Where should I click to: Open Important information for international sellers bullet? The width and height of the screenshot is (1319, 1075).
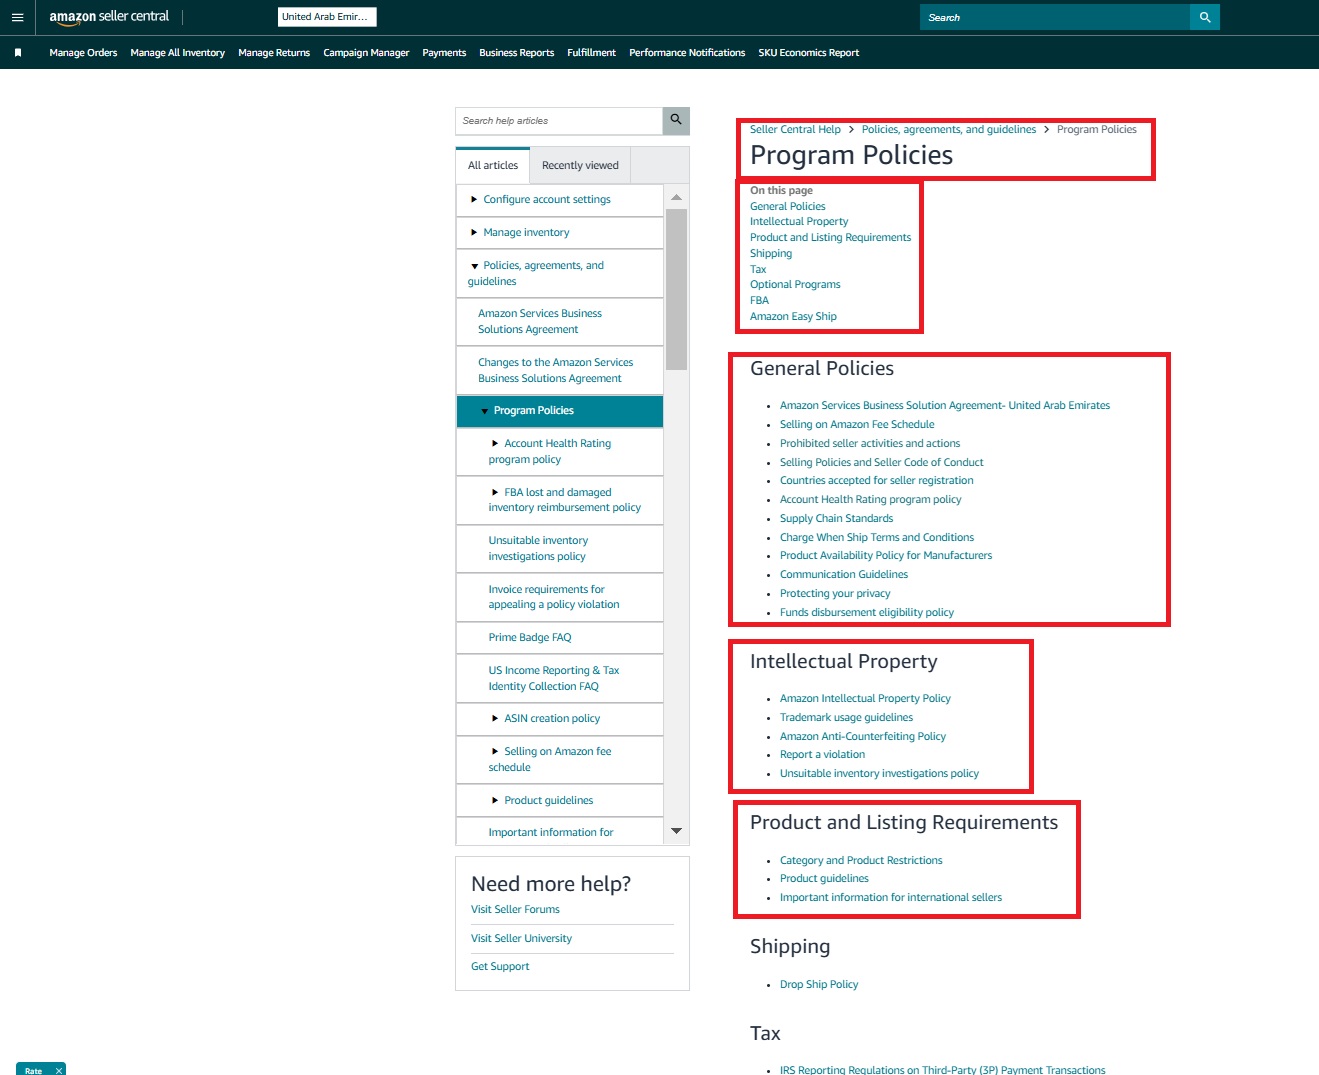(891, 898)
